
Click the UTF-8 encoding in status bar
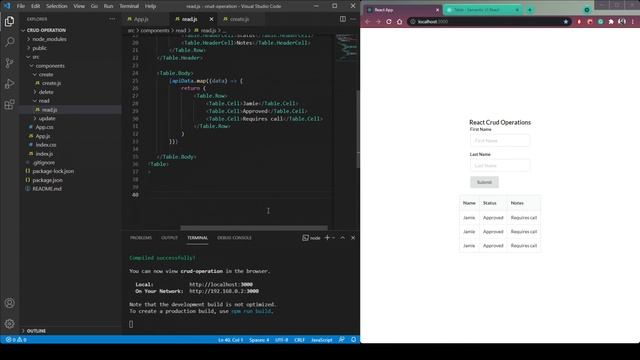point(282,340)
